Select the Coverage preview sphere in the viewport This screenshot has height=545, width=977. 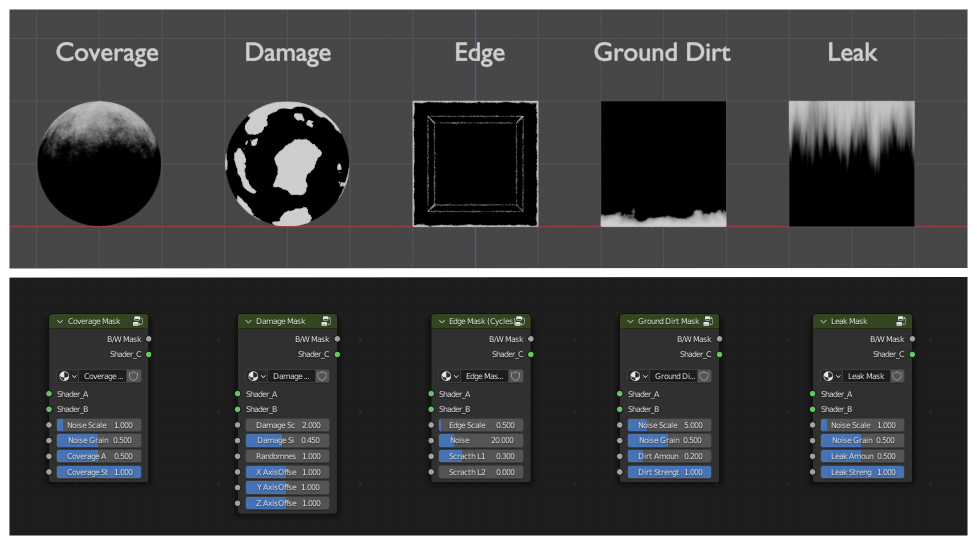pos(99,163)
